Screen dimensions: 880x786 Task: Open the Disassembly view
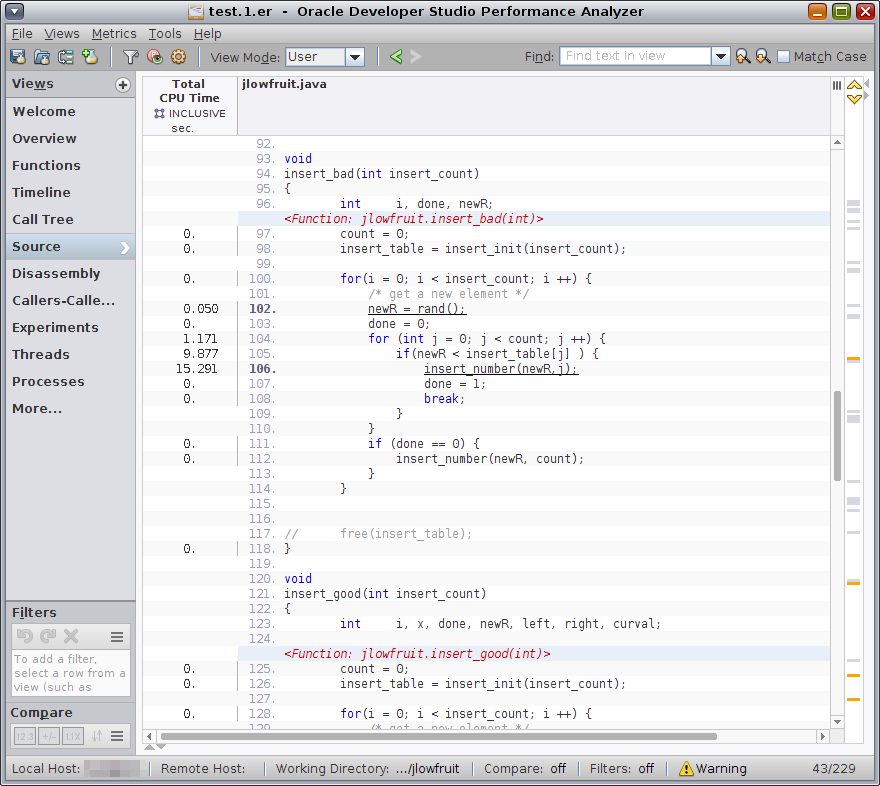(x=56, y=274)
